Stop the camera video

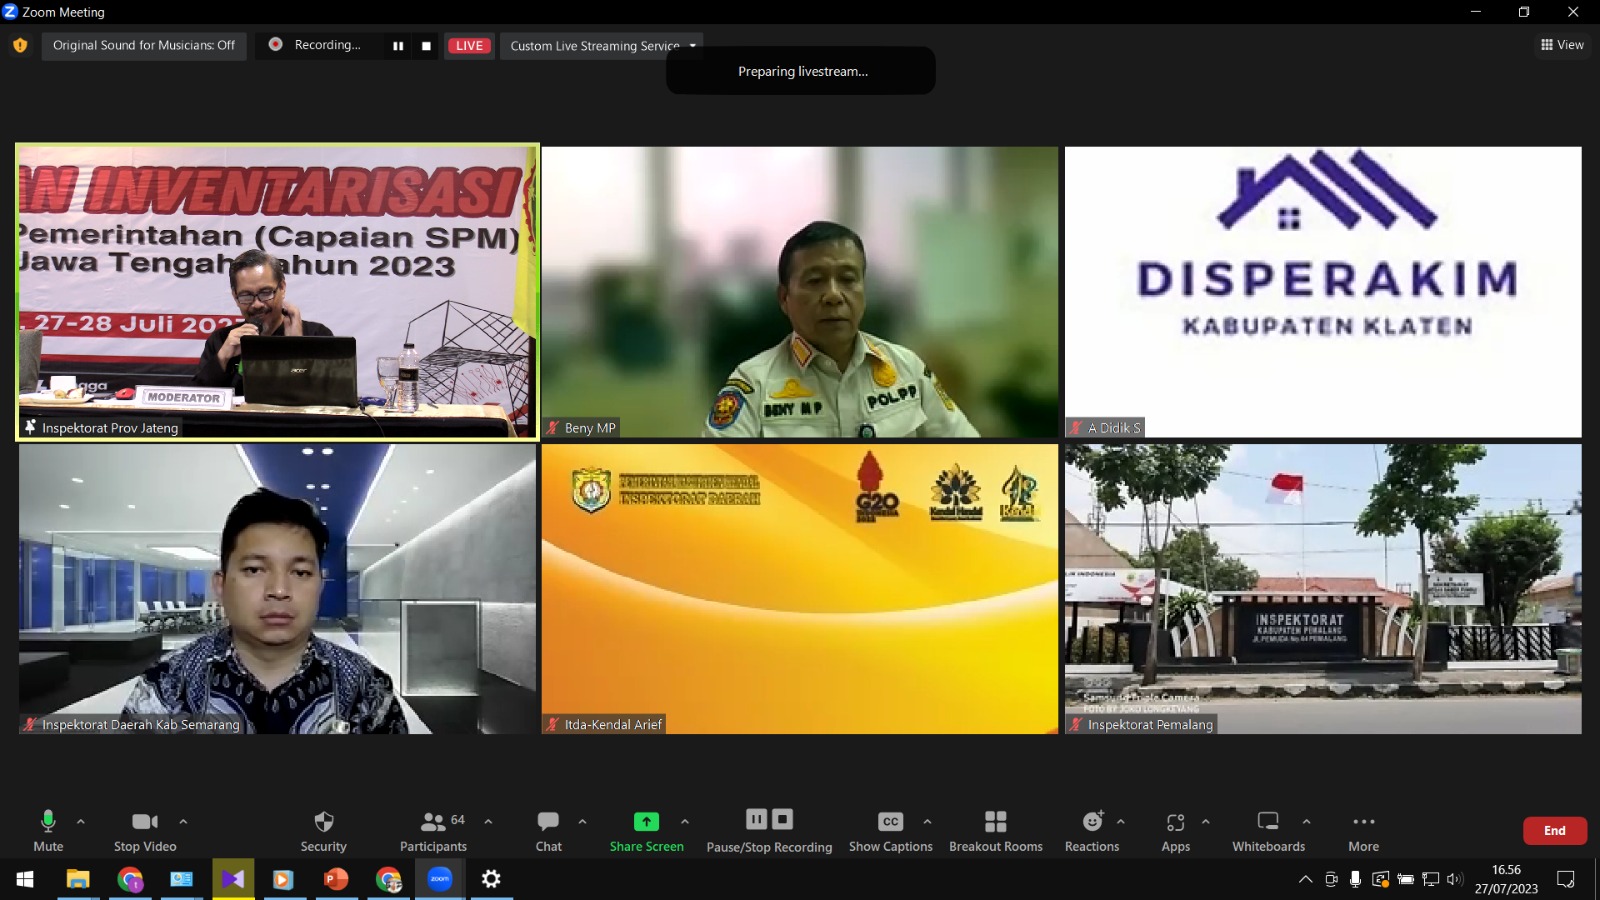pyautogui.click(x=145, y=831)
